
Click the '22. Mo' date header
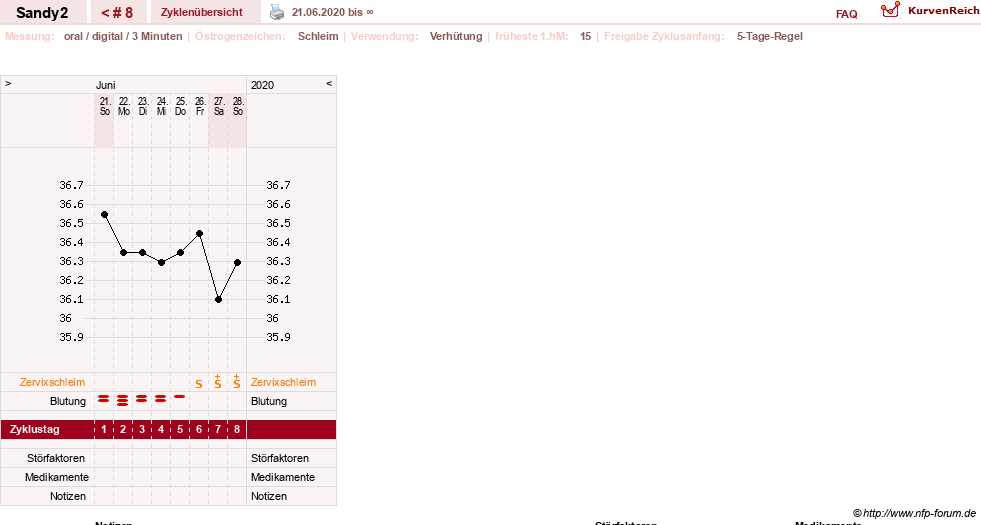pos(124,106)
